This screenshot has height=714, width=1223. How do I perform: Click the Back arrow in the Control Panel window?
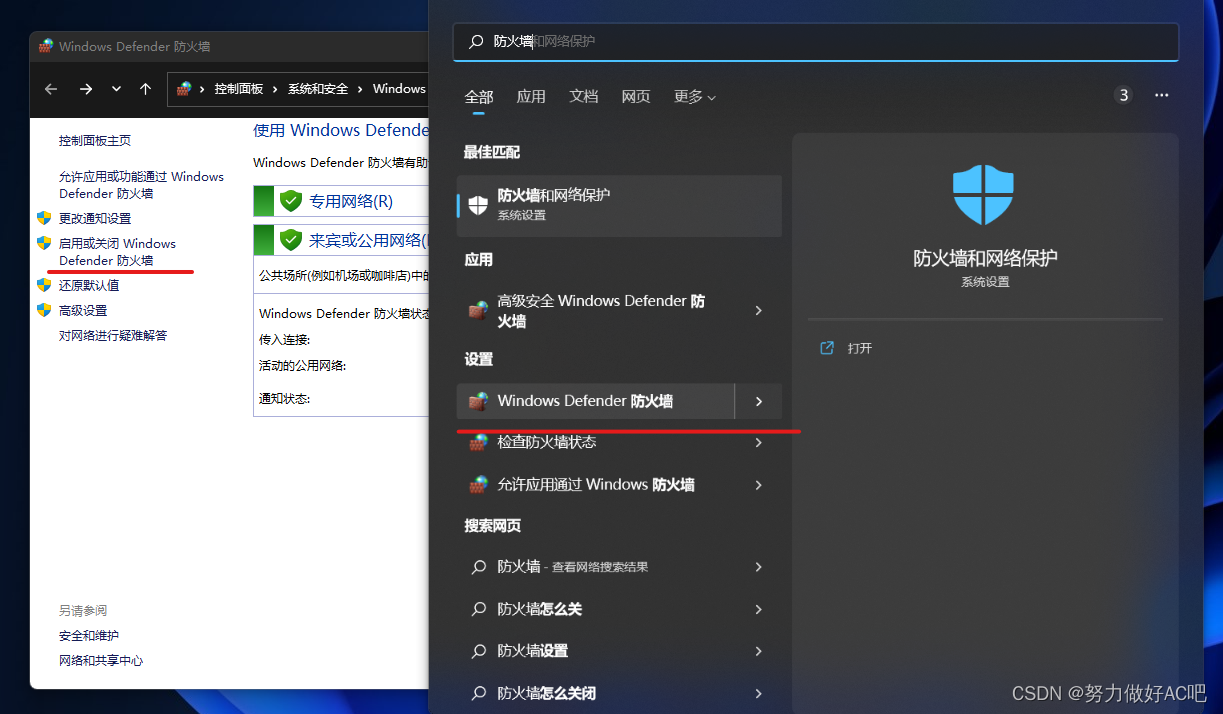(x=52, y=89)
